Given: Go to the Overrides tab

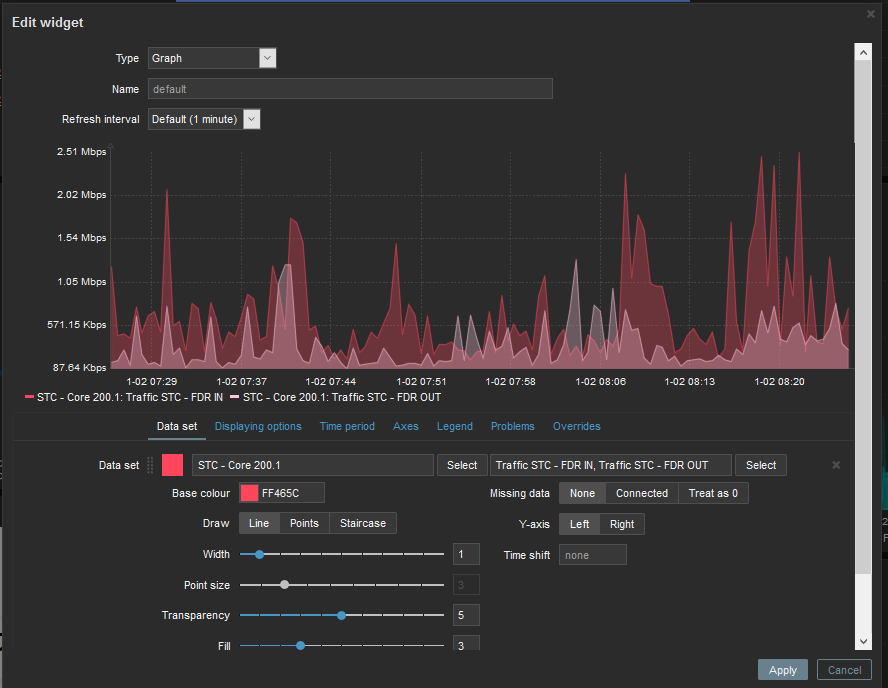Looking at the screenshot, I should coord(576,426).
